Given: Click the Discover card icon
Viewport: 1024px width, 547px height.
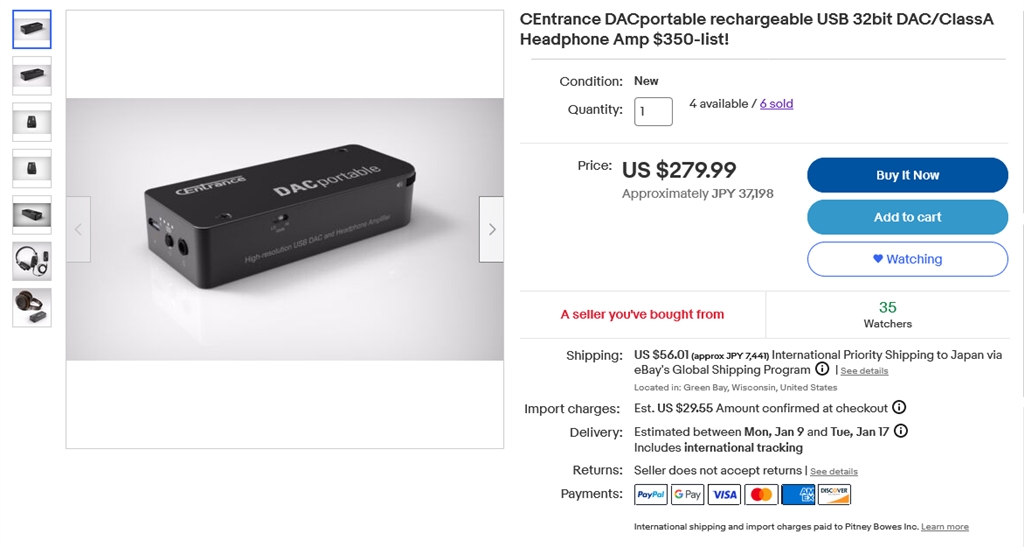Looking at the screenshot, I should [834, 494].
